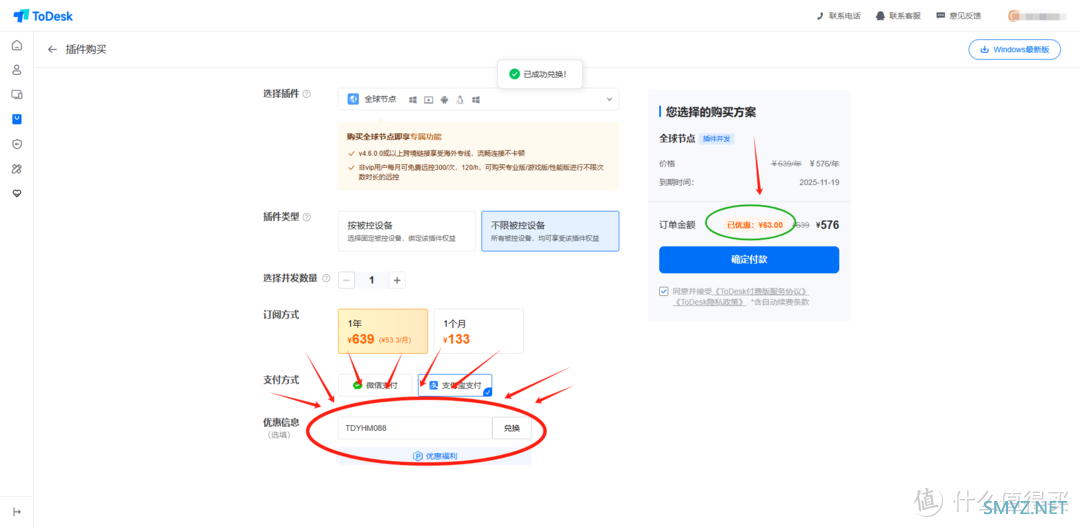Screen dimensions: 1080x527
Task: Choose the 1个月 ¥133 subscription
Action: (x=479, y=331)
